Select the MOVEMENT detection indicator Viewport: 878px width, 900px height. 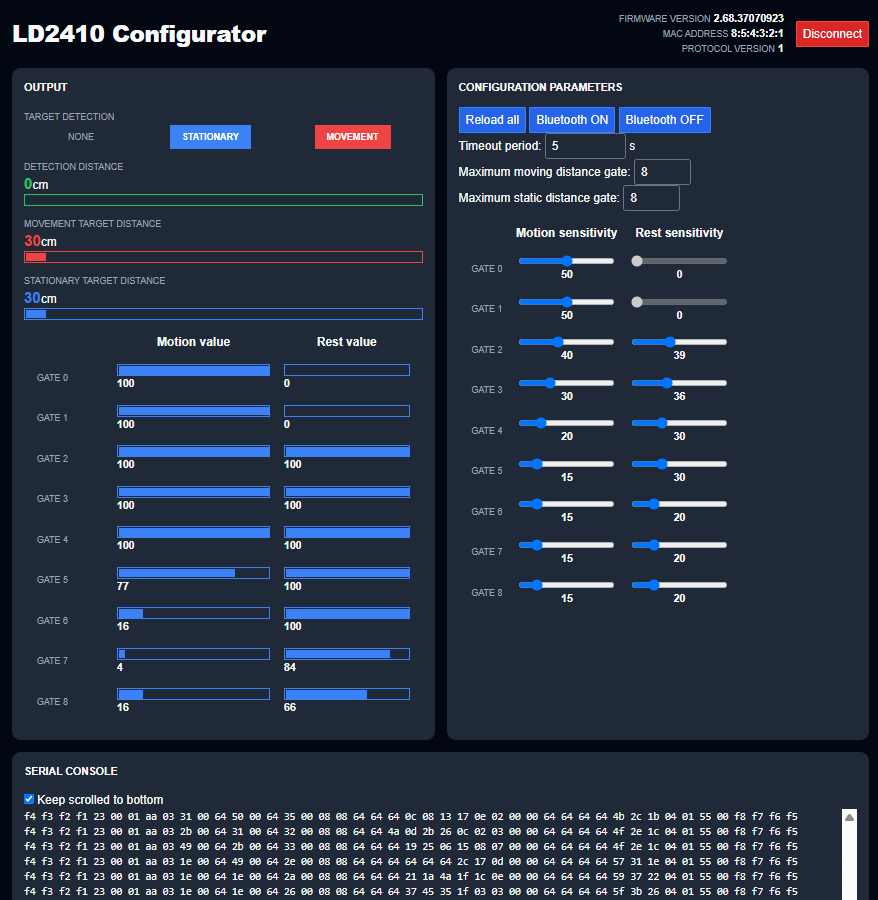(x=352, y=137)
